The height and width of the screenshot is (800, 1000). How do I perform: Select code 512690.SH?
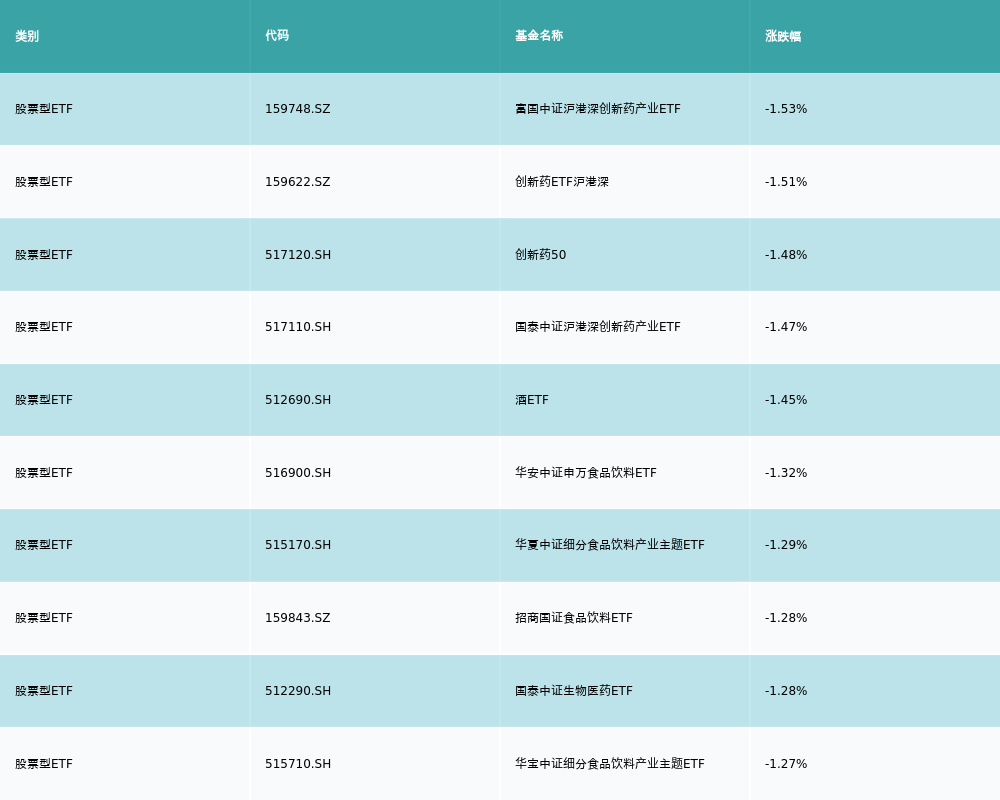coord(298,400)
